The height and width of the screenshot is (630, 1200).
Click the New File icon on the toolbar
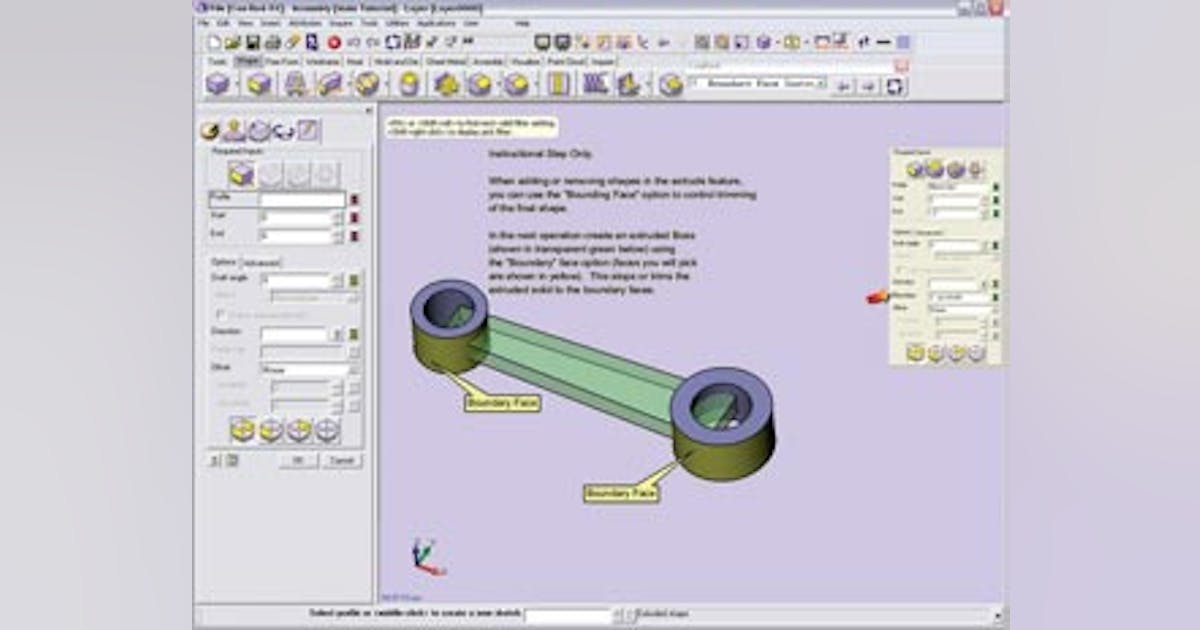[213, 40]
